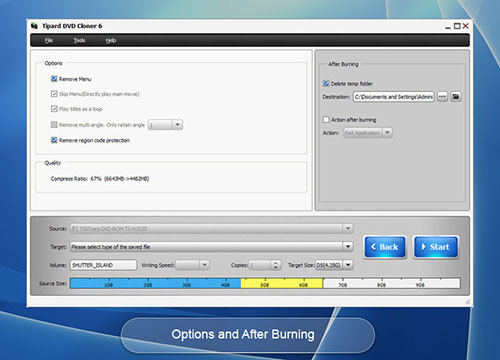Browse destination with the ellipsis button
The image size is (500, 360).
[x=442, y=97]
